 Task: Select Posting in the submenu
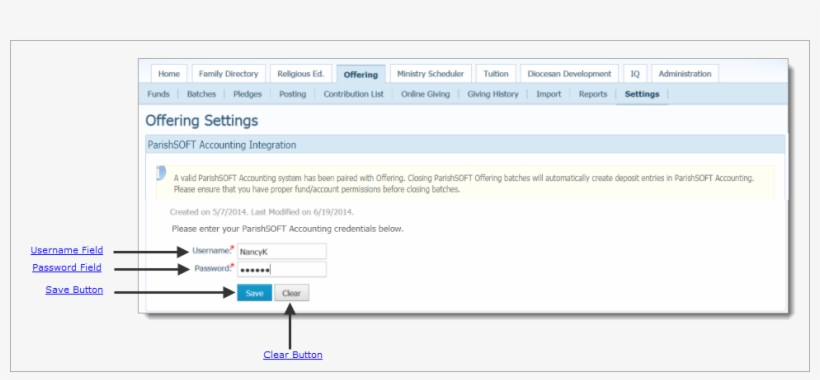tap(292, 94)
